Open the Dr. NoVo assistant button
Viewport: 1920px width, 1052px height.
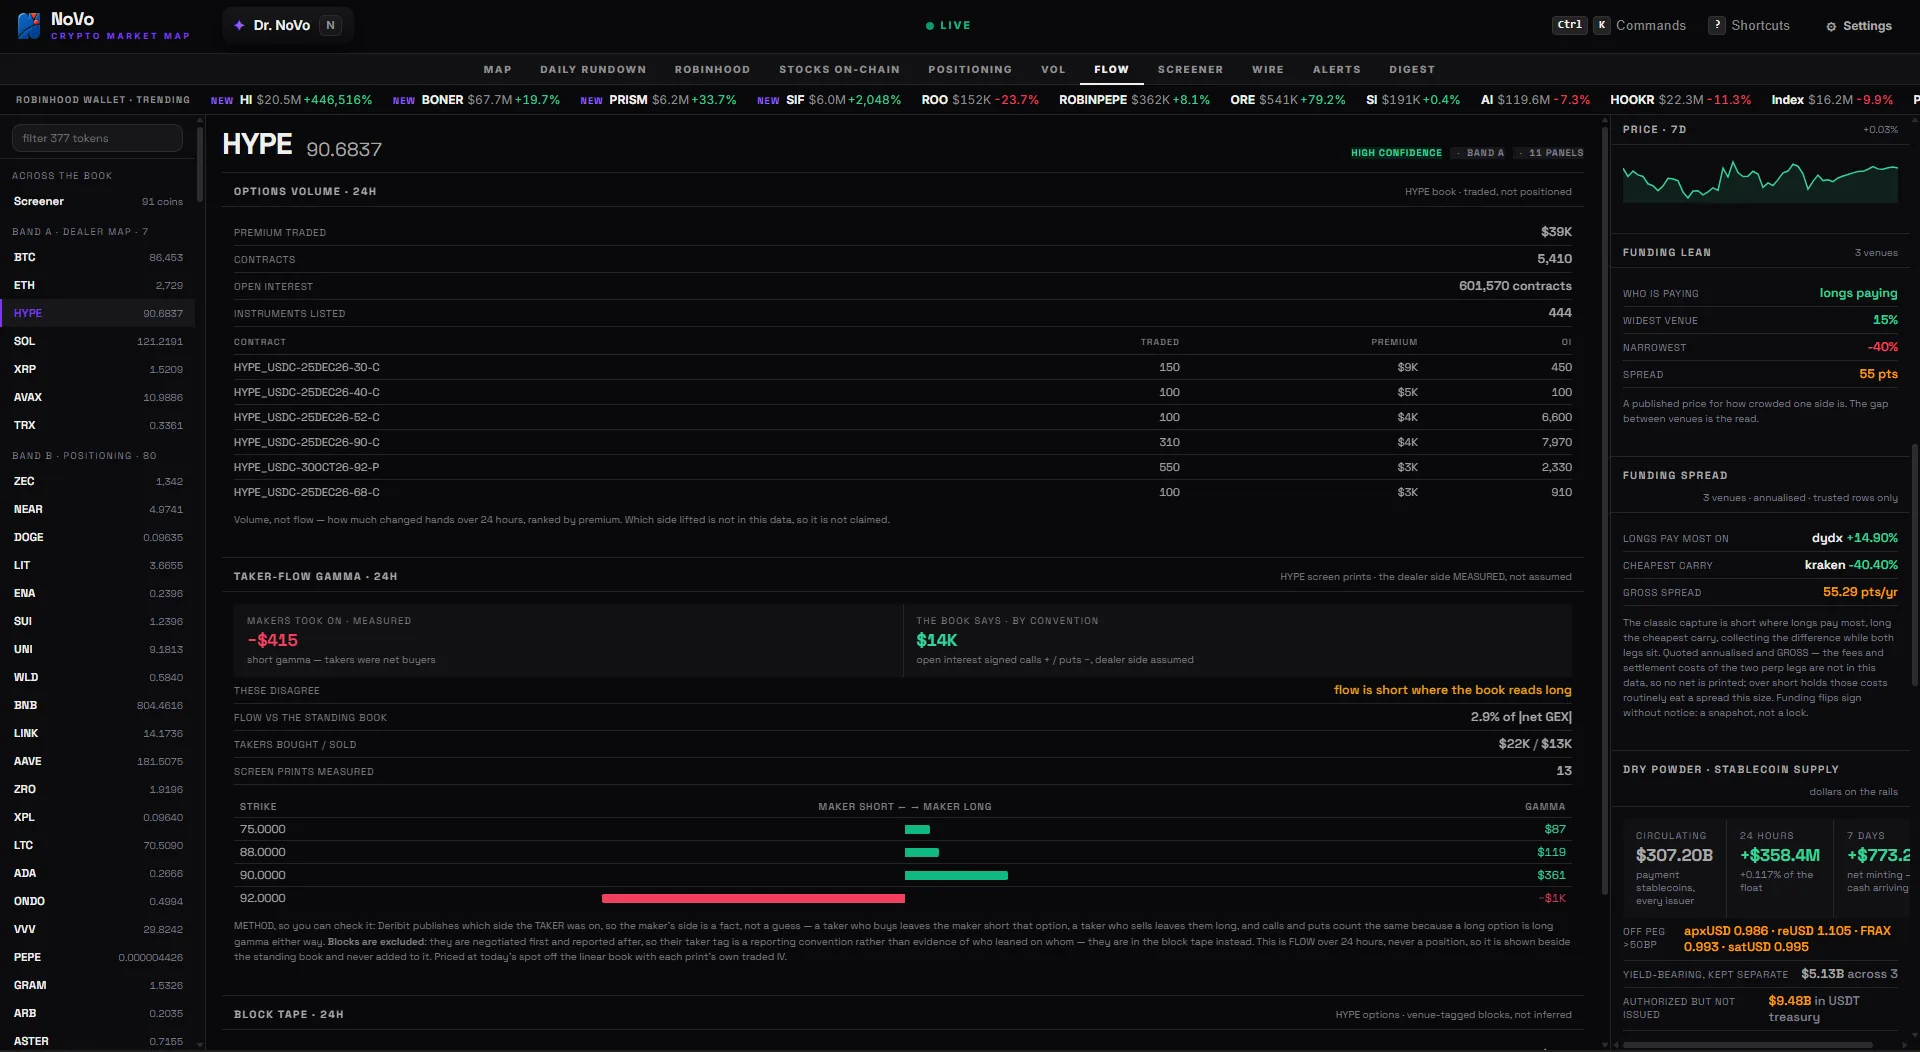pyautogui.click(x=288, y=25)
